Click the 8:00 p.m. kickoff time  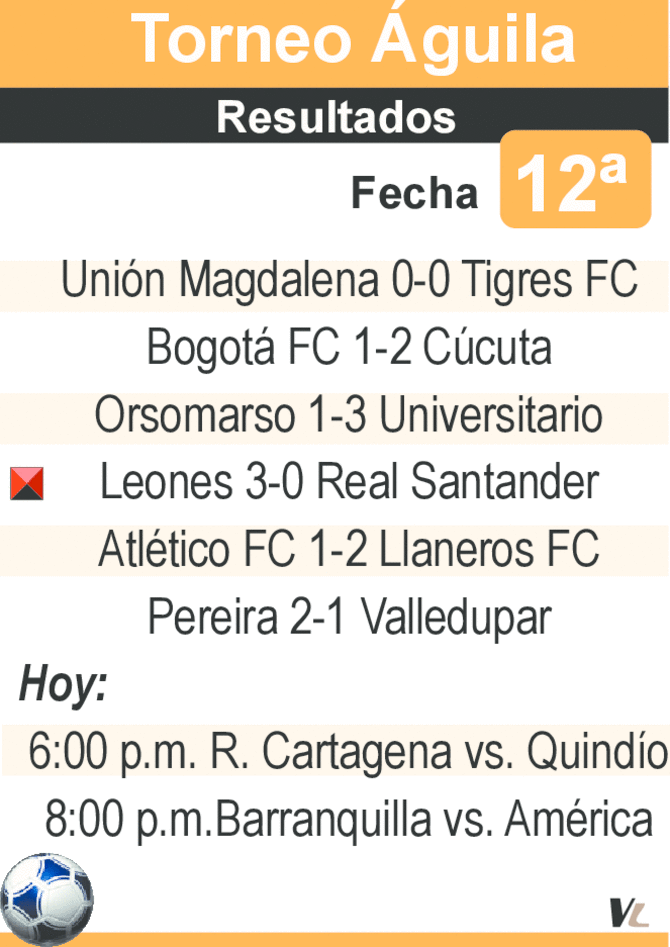pos(129,820)
